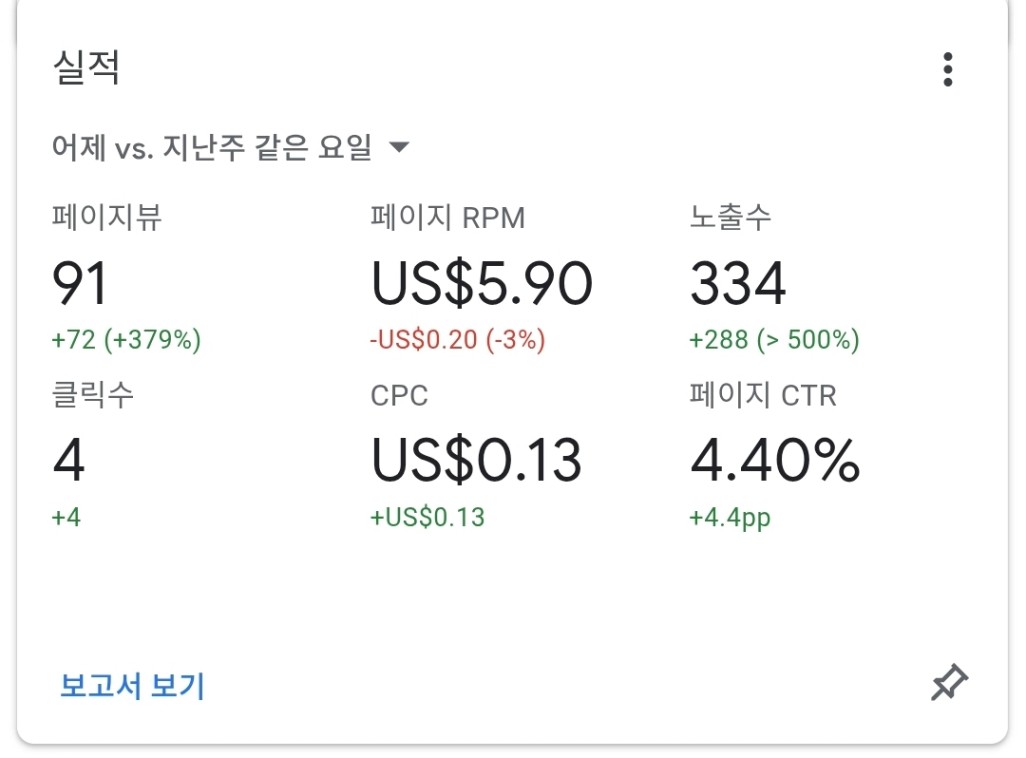Click the 클릭수 value 4
Screen dimensions: 1026x758
pyautogui.click(x=69, y=460)
